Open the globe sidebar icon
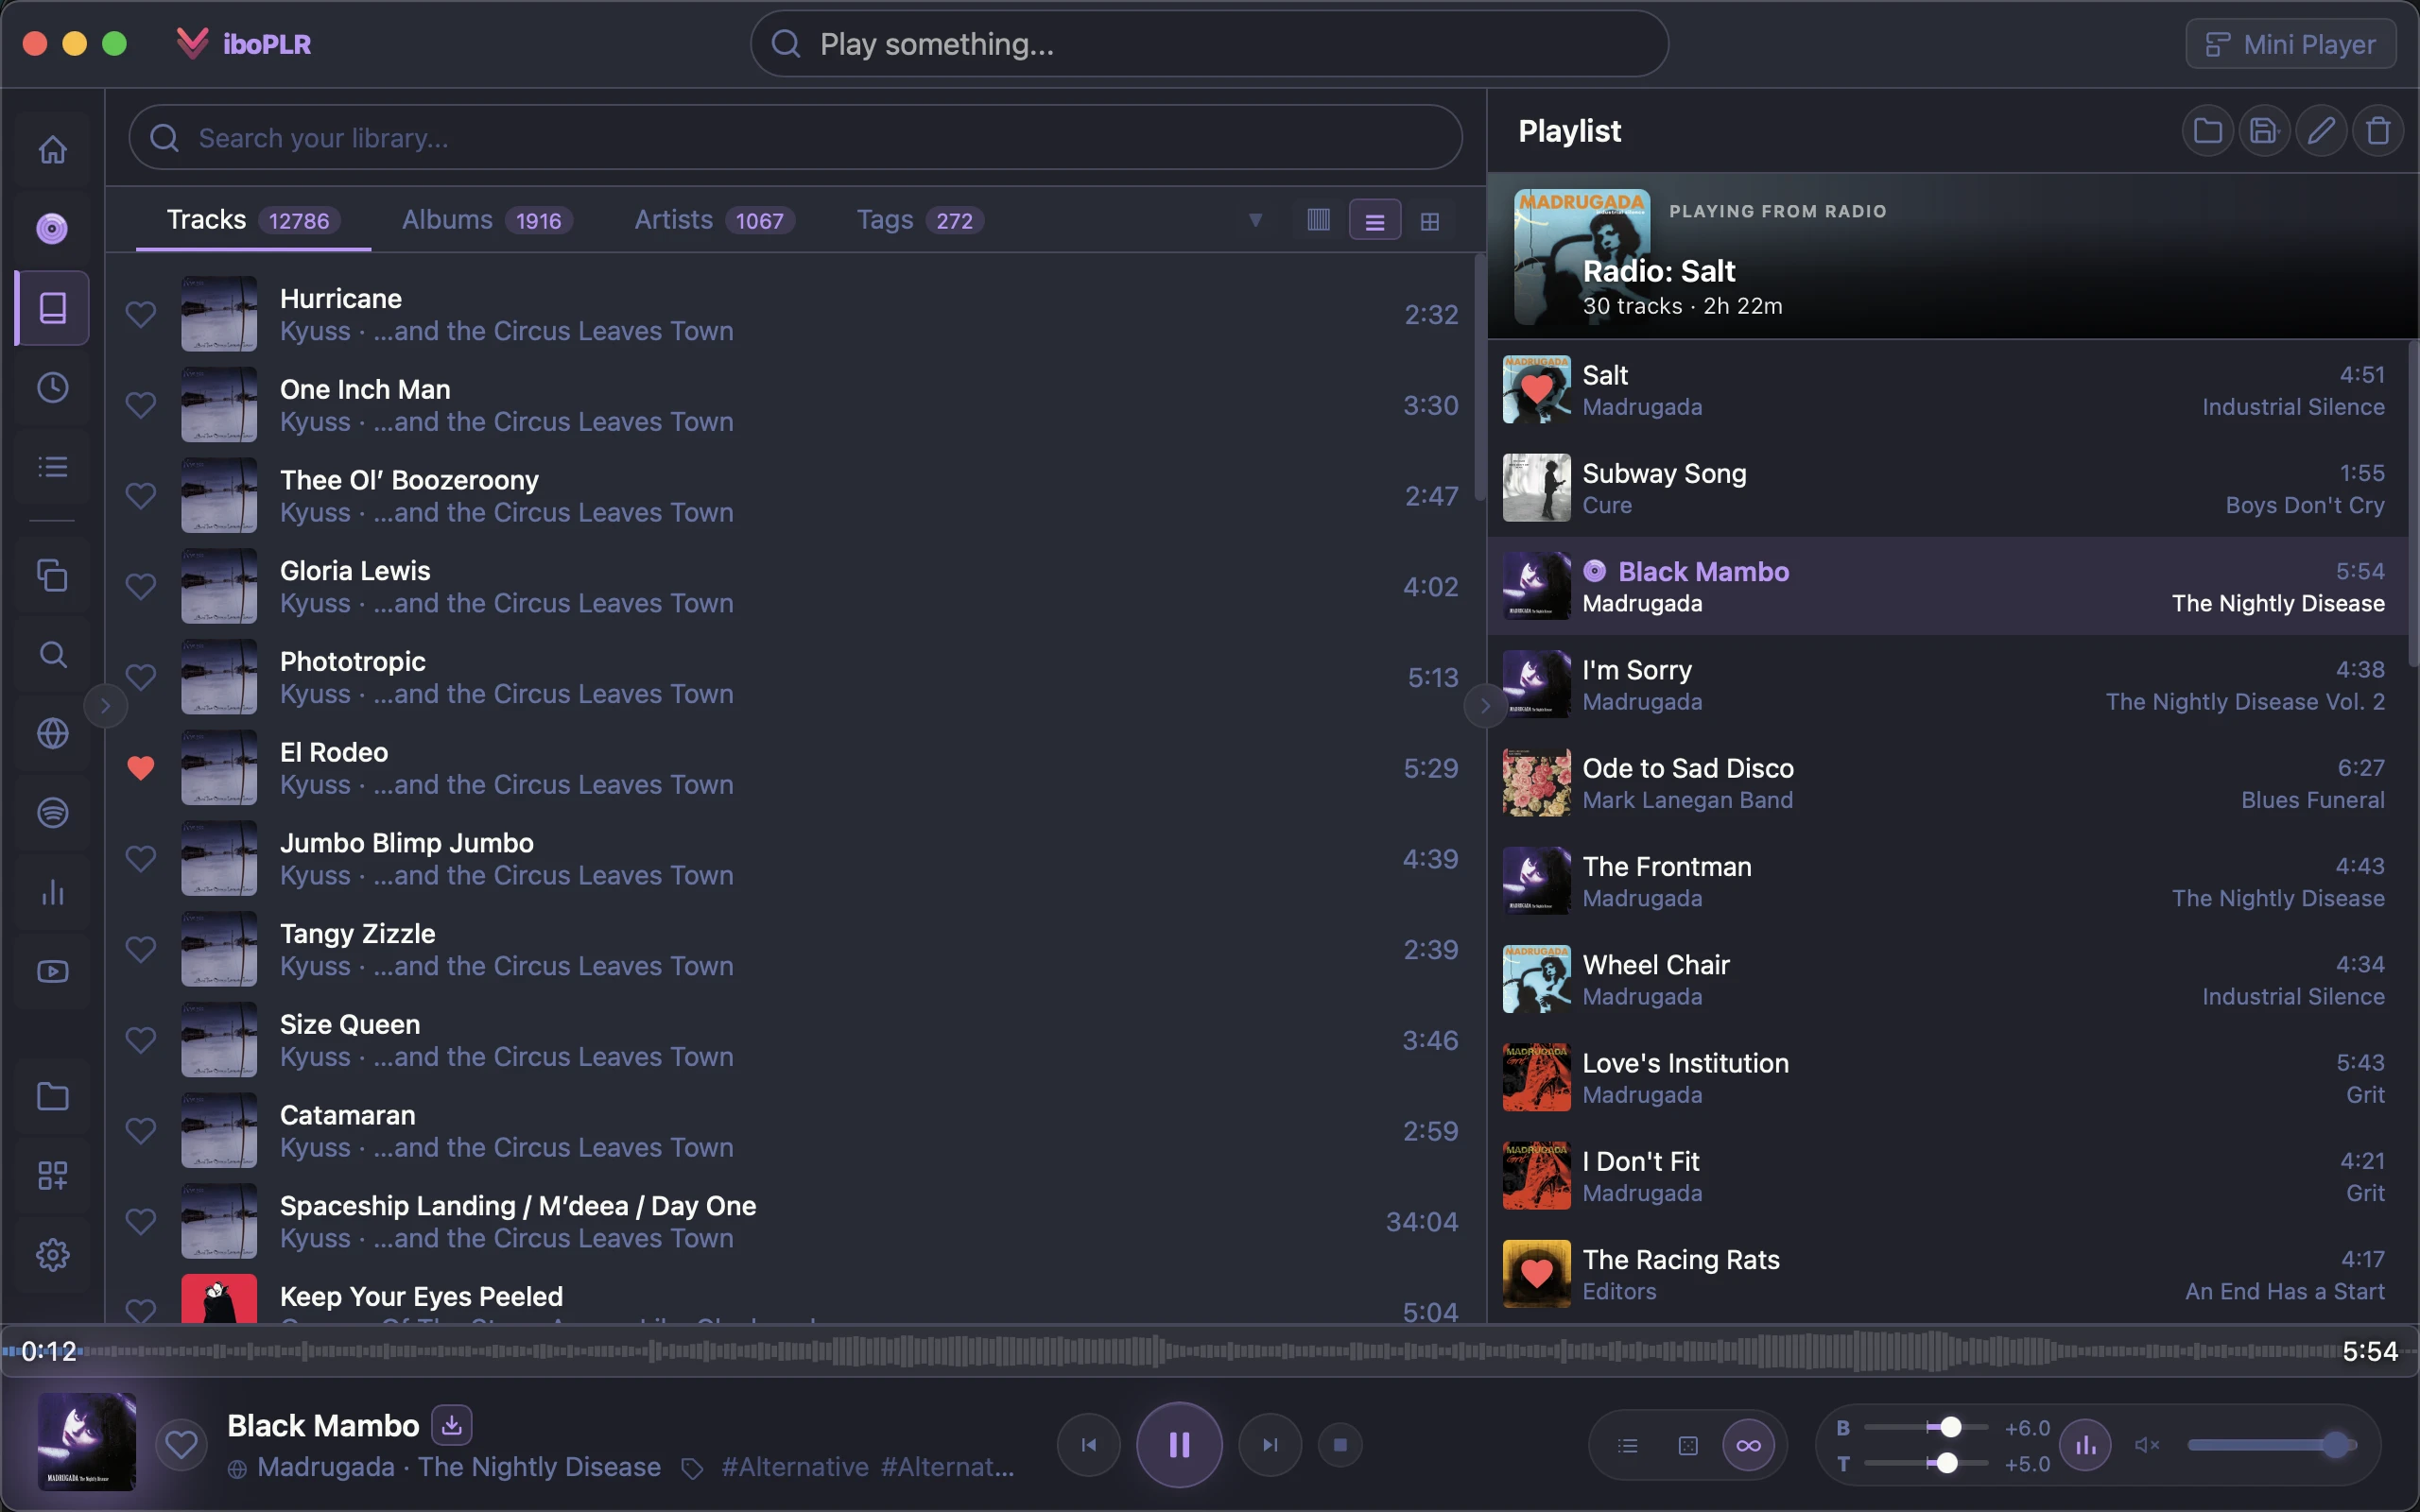Screen dimensions: 2420x1512 [52, 733]
